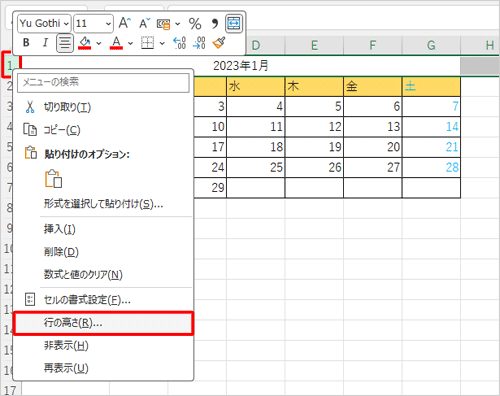Activate the format painter brush
Viewport: 500px width, 396px height.
(x=219, y=43)
